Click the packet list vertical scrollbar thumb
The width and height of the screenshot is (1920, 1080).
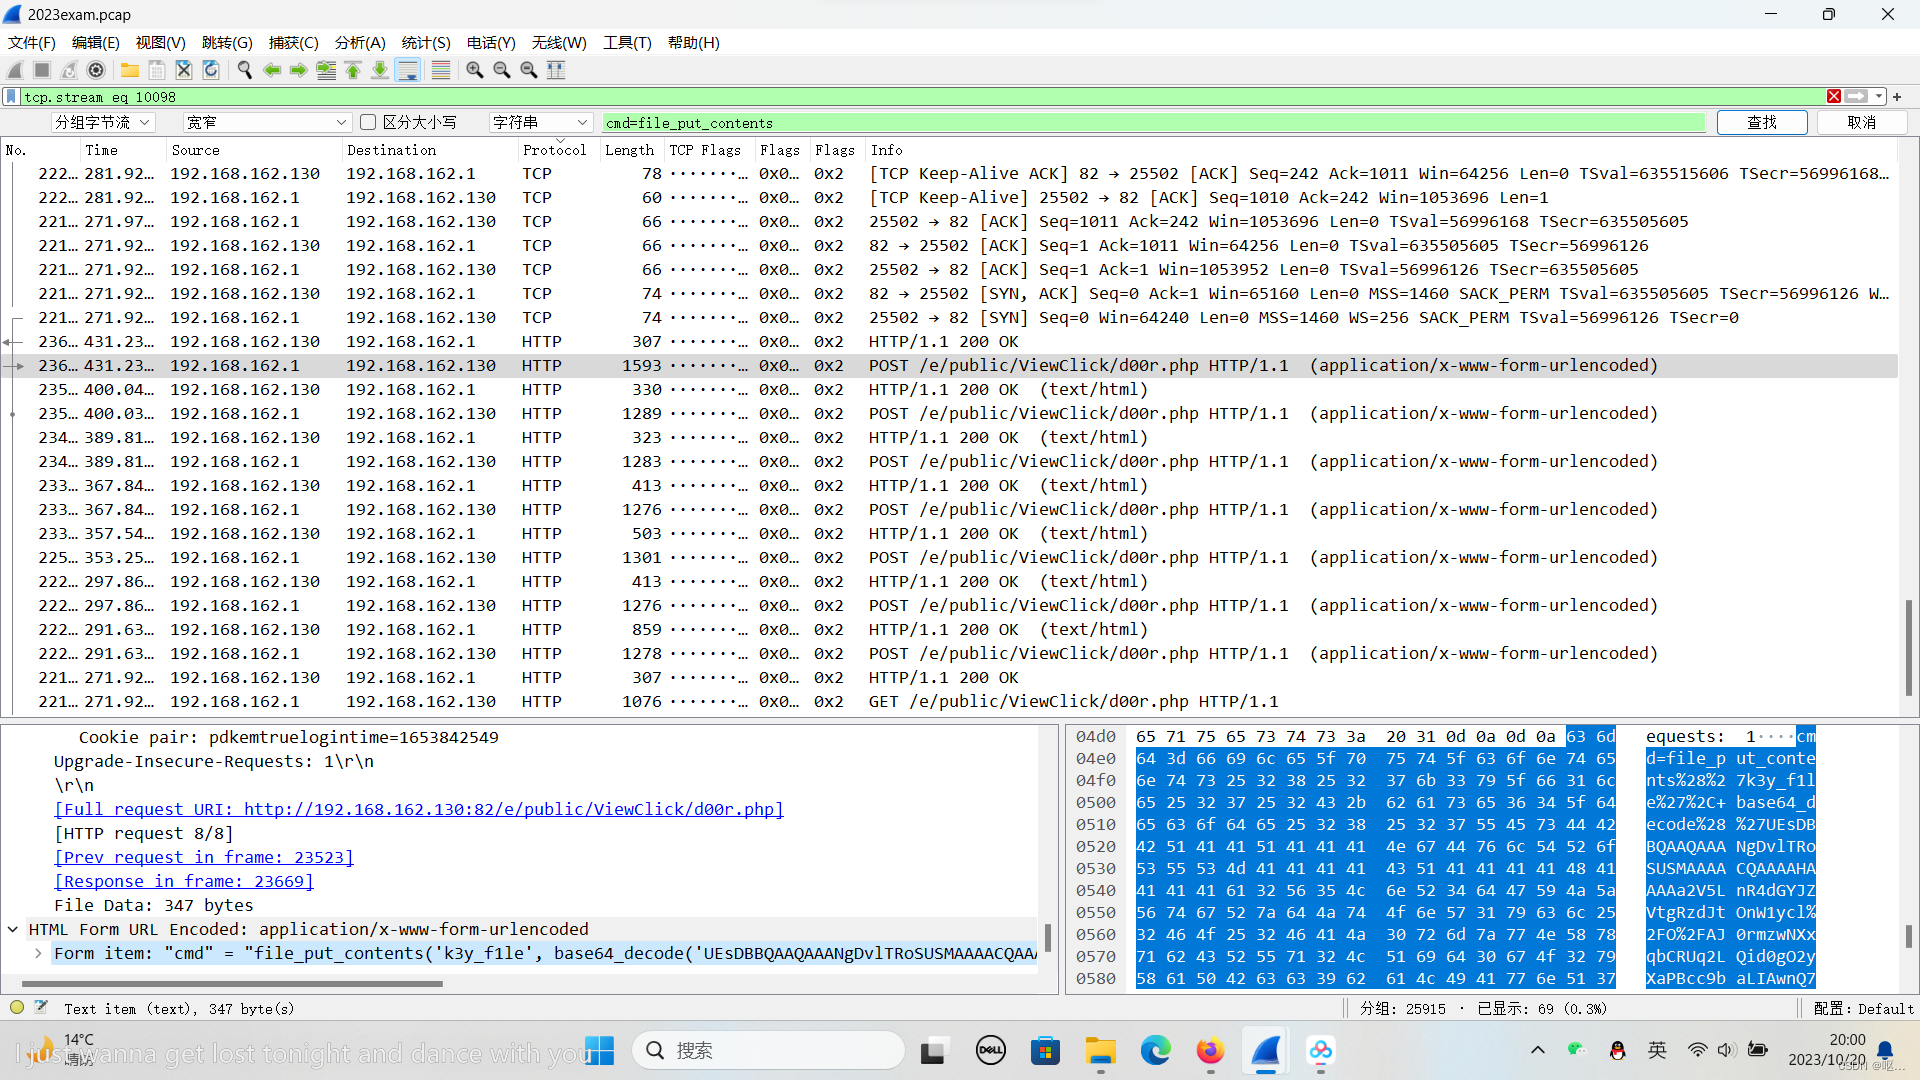coord(1908,646)
